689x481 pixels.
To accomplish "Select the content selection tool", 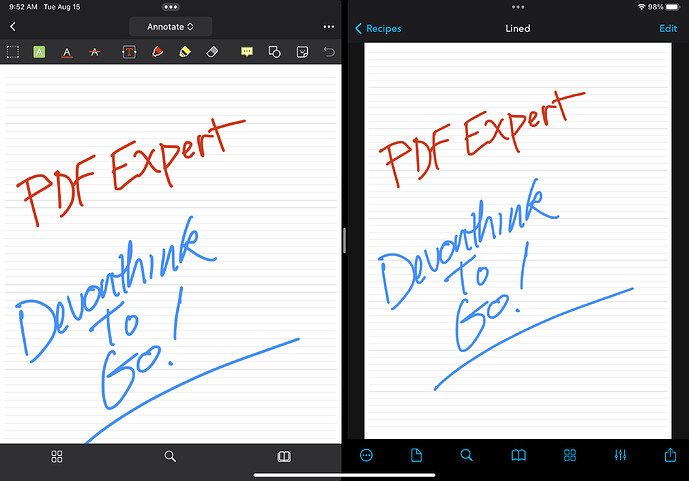I will point(13,52).
